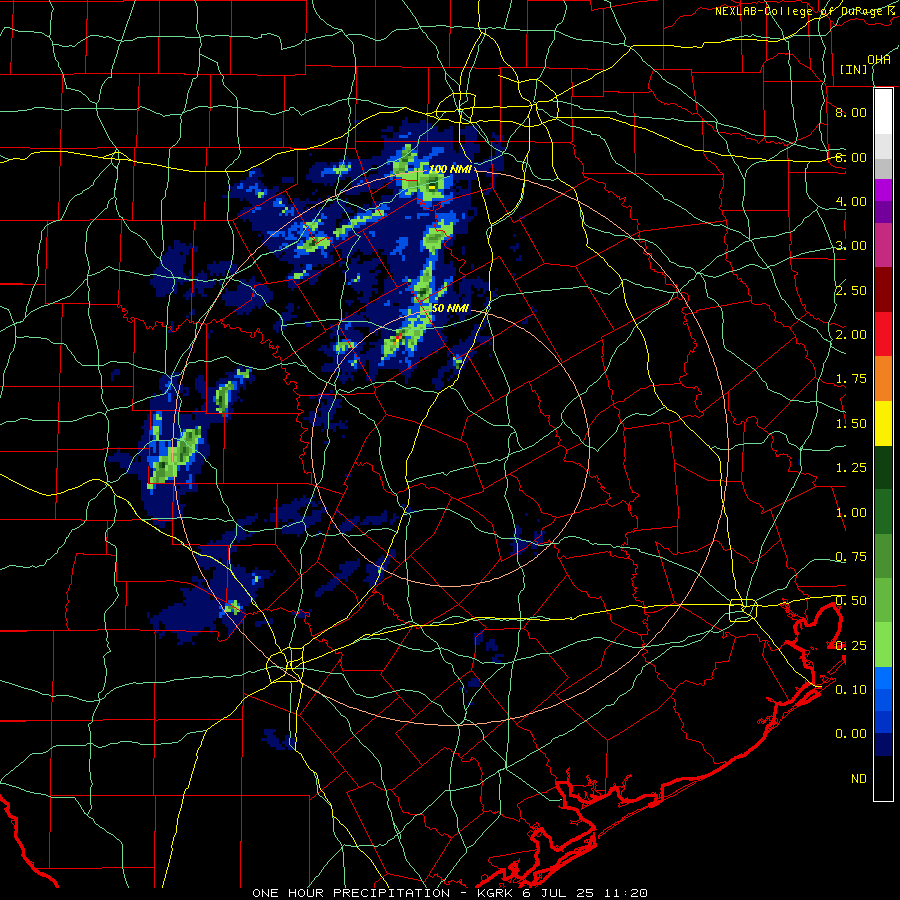Click the 0.10 legend value
Image resolution: width=900 pixels, height=900 pixels.
coord(851,690)
